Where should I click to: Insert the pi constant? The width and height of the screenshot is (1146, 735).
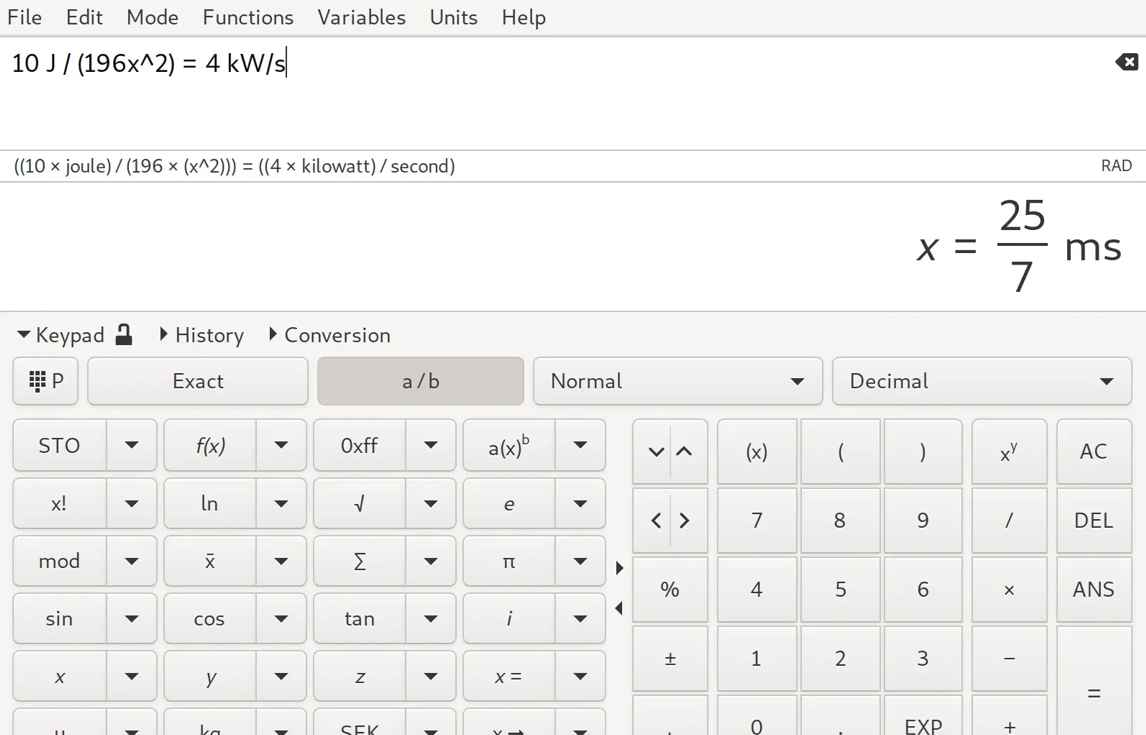tap(509, 561)
